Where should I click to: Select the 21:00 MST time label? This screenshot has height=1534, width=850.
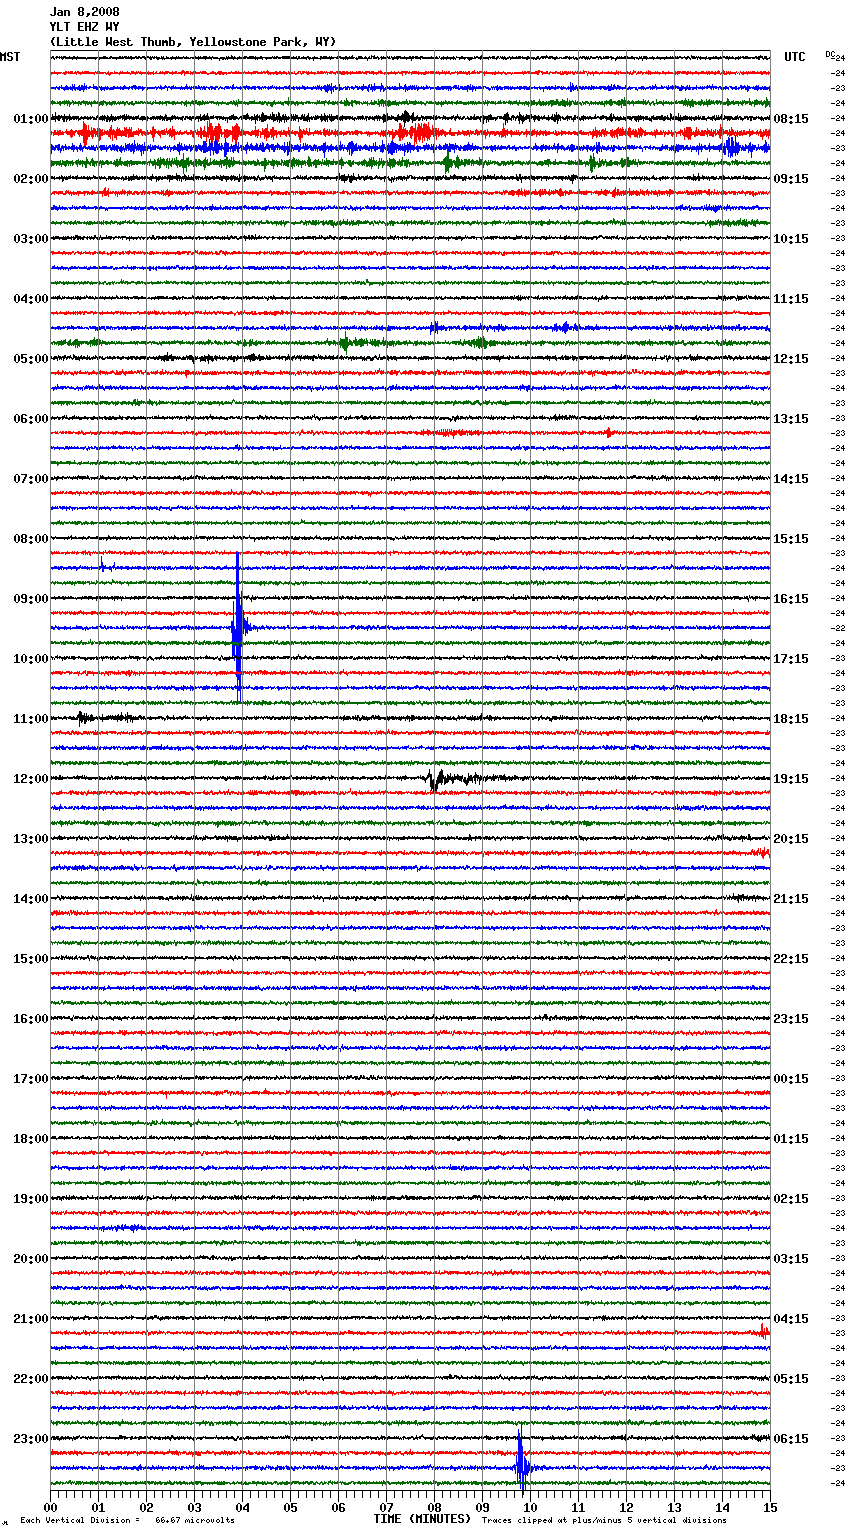[x=31, y=1319]
